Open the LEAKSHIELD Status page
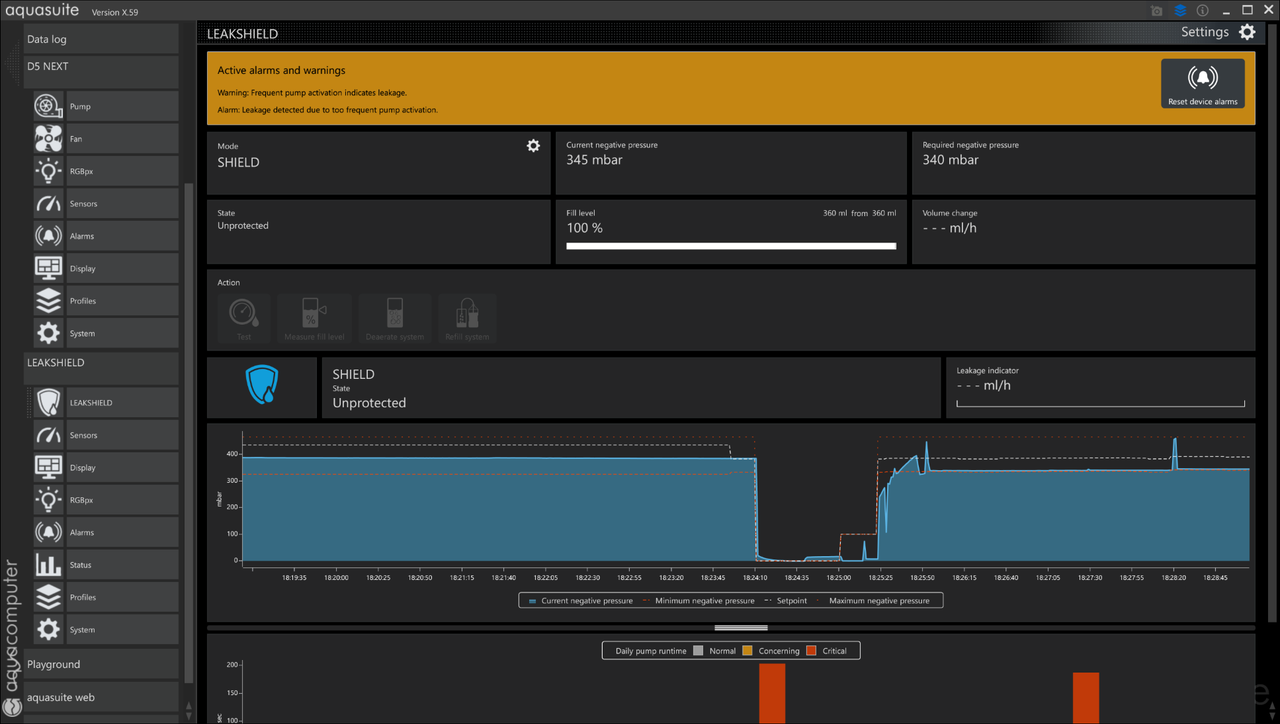This screenshot has height=724, width=1280. click(105, 565)
